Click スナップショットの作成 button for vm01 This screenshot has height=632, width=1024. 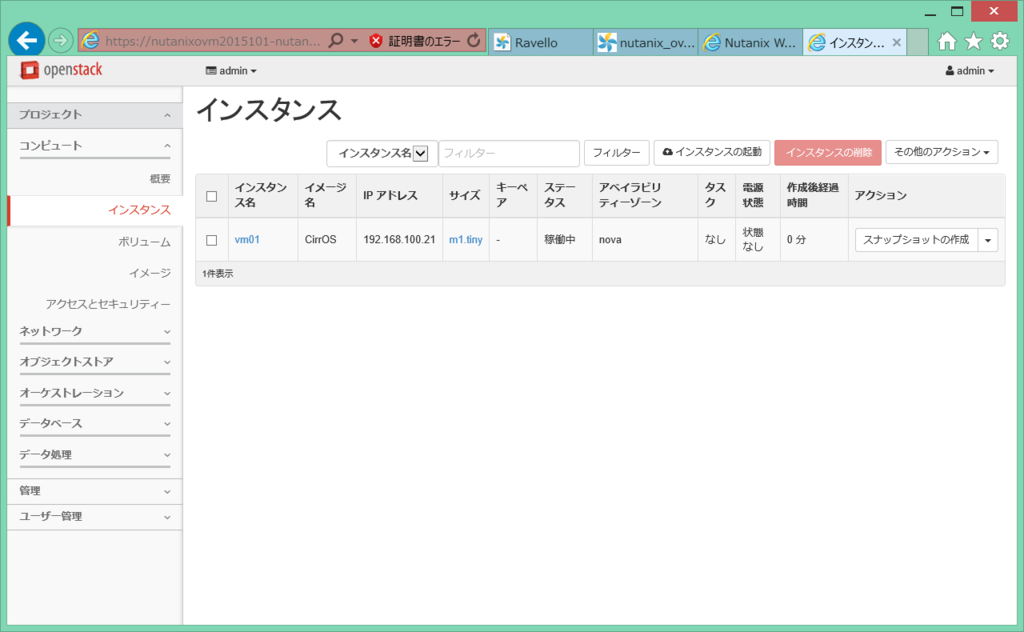pos(916,240)
